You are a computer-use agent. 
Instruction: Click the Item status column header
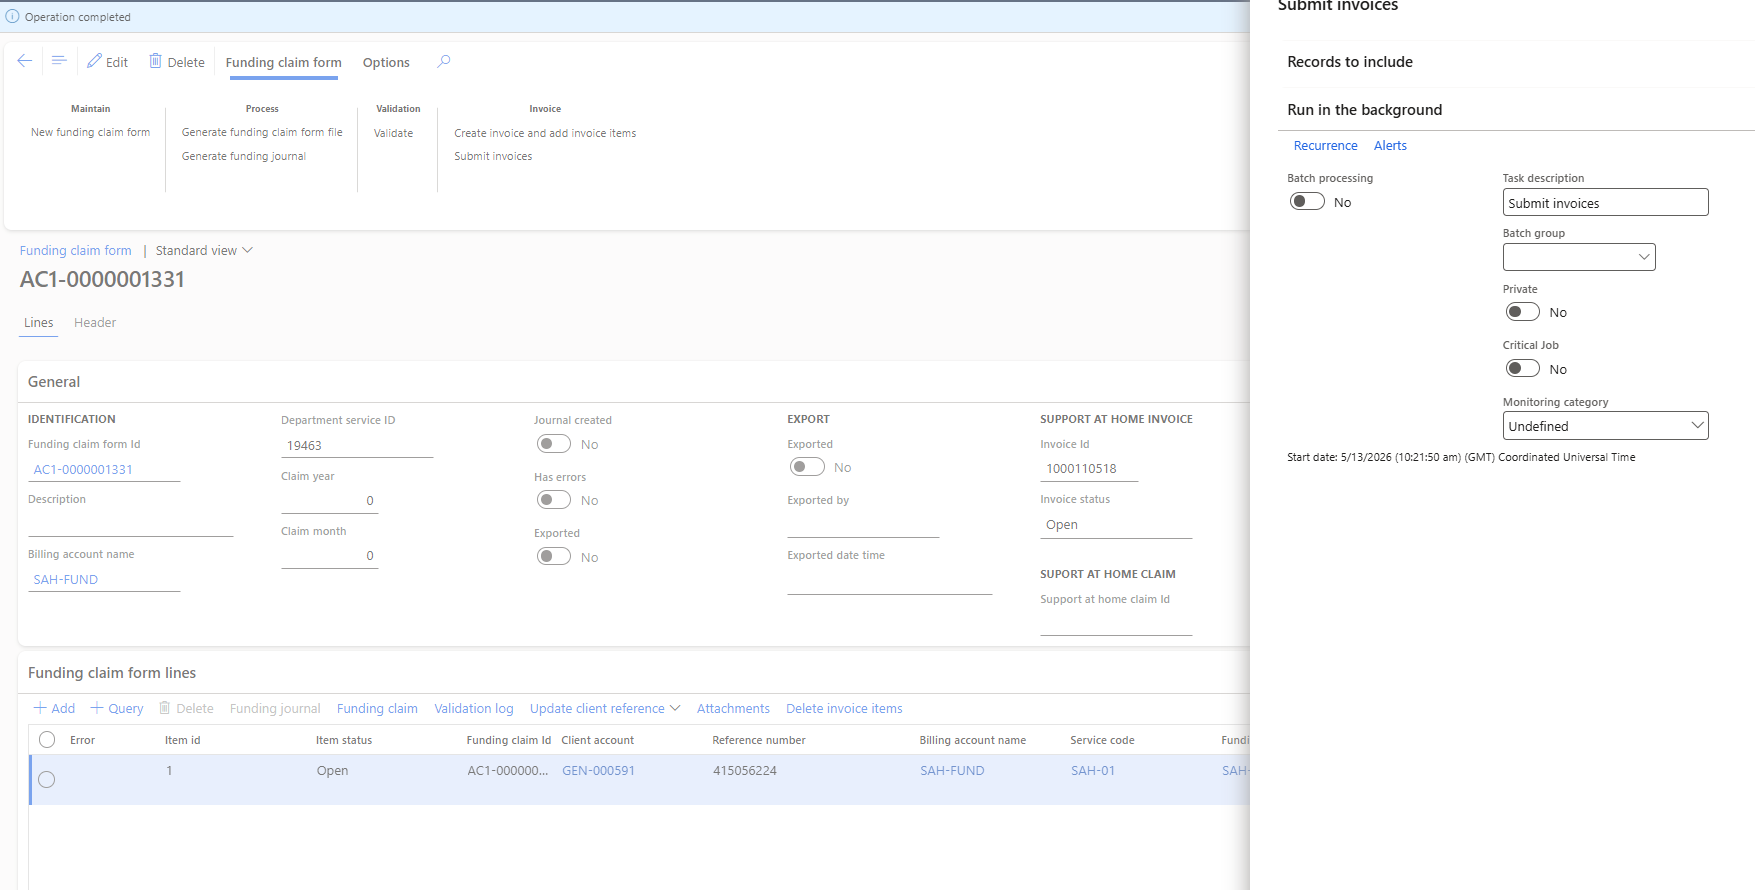pos(343,740)
